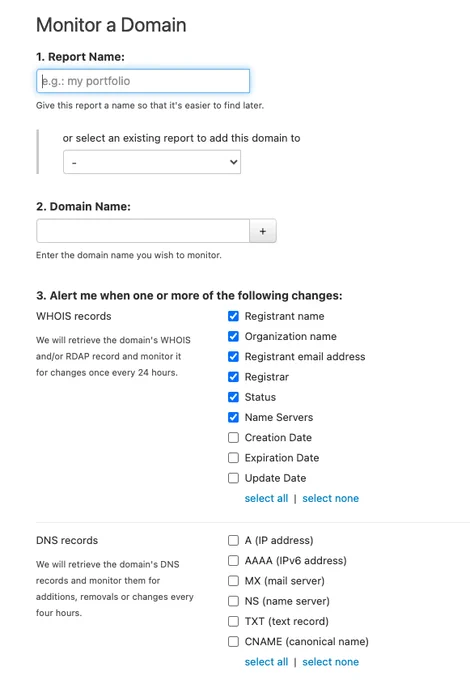This screenshot has width=470, height=680.
Task: Enable the Update Date checkbox
Action: pyautogui.click(x=233, y=478)
